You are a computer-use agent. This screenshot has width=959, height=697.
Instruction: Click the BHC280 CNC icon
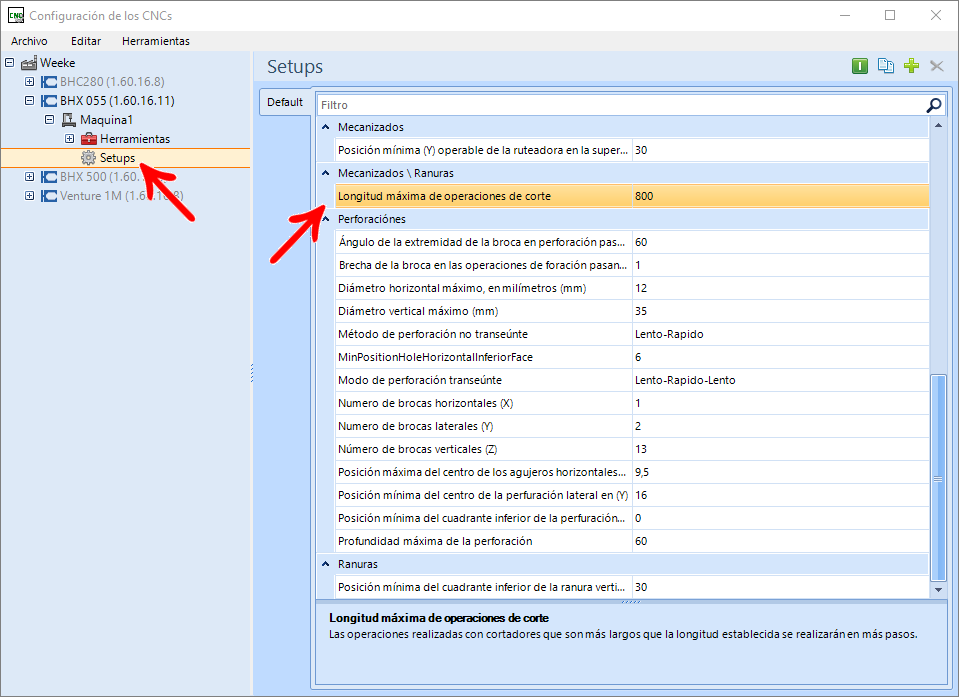[x=49, y=82]
